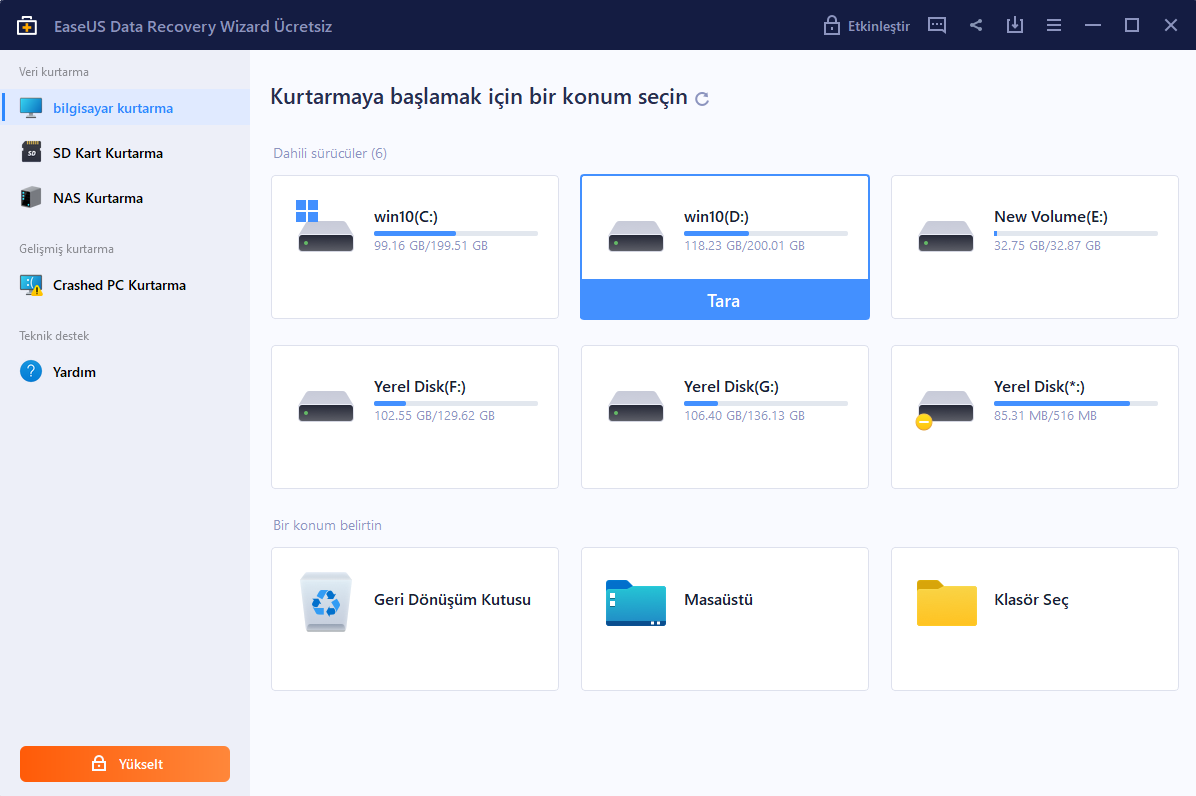Click the orange Yükselt upgrade button
Image resolution: width=1196 pixels, height=796 pixels.
tap(125, 764)
